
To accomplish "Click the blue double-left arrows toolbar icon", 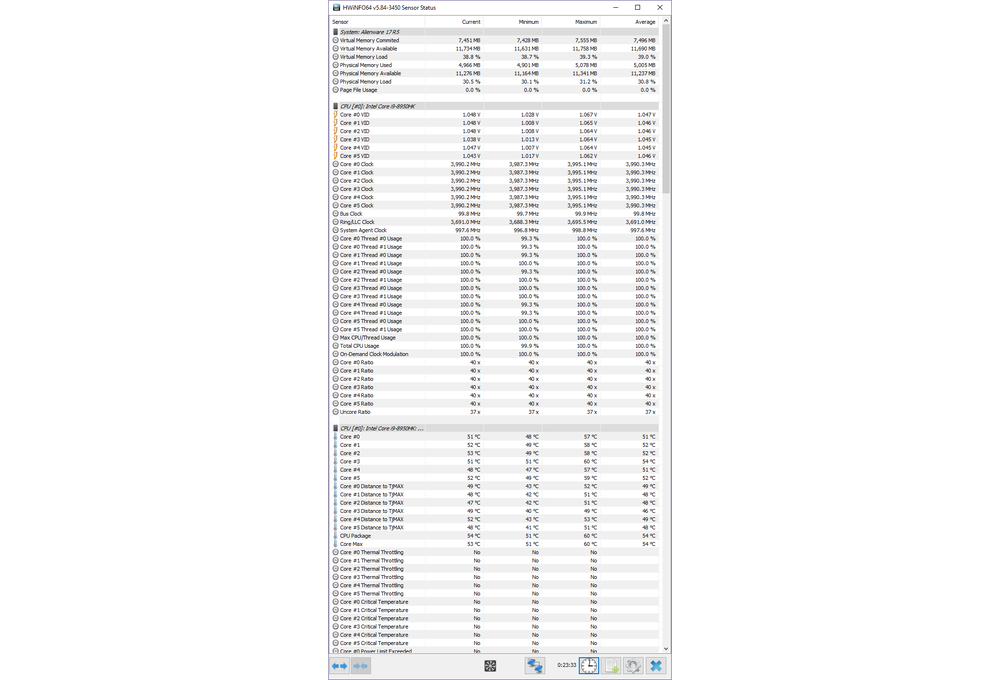I will click(x=340, y=665).
